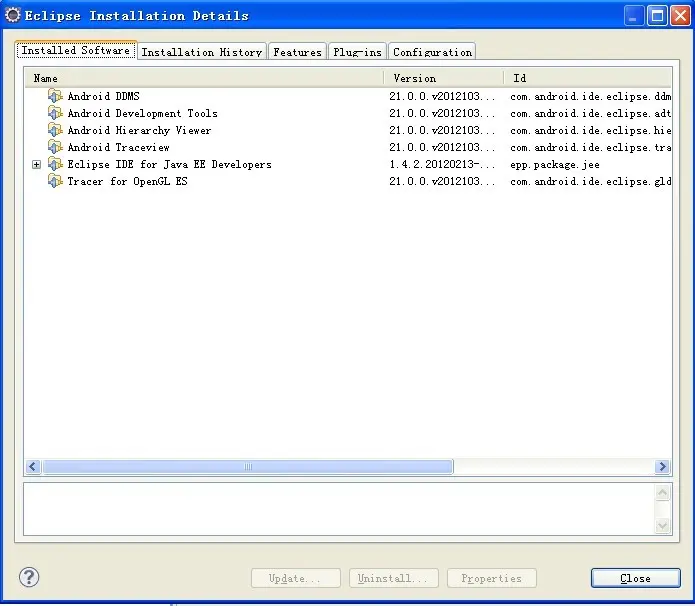
Task: Select the Android Development Tools row
Action: 348,113
